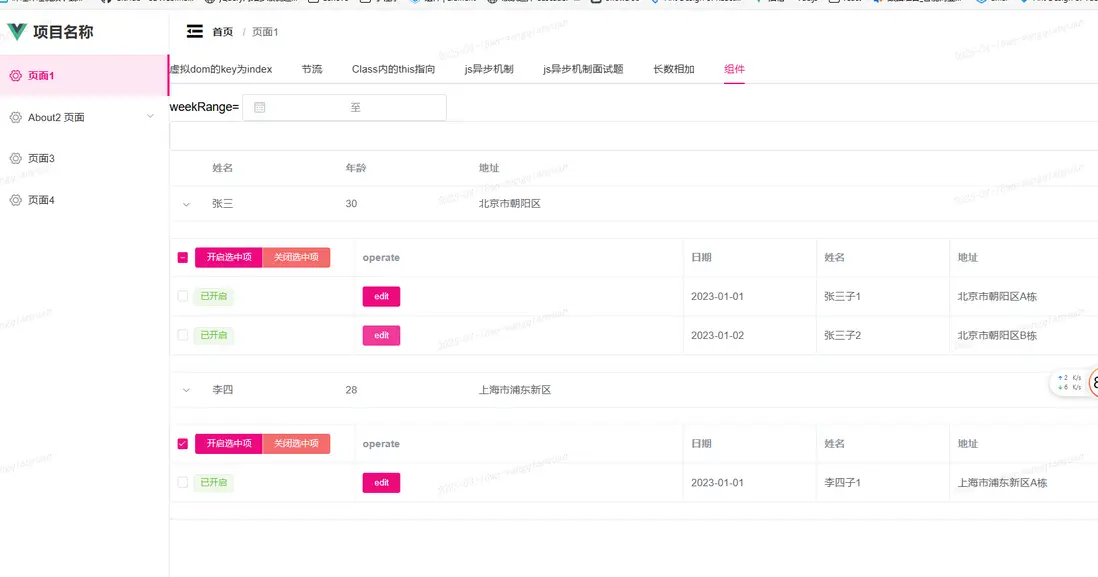The image size is (1098, 577).
Task: Click the 张三子2 name cell
Action: coord(842,335)
